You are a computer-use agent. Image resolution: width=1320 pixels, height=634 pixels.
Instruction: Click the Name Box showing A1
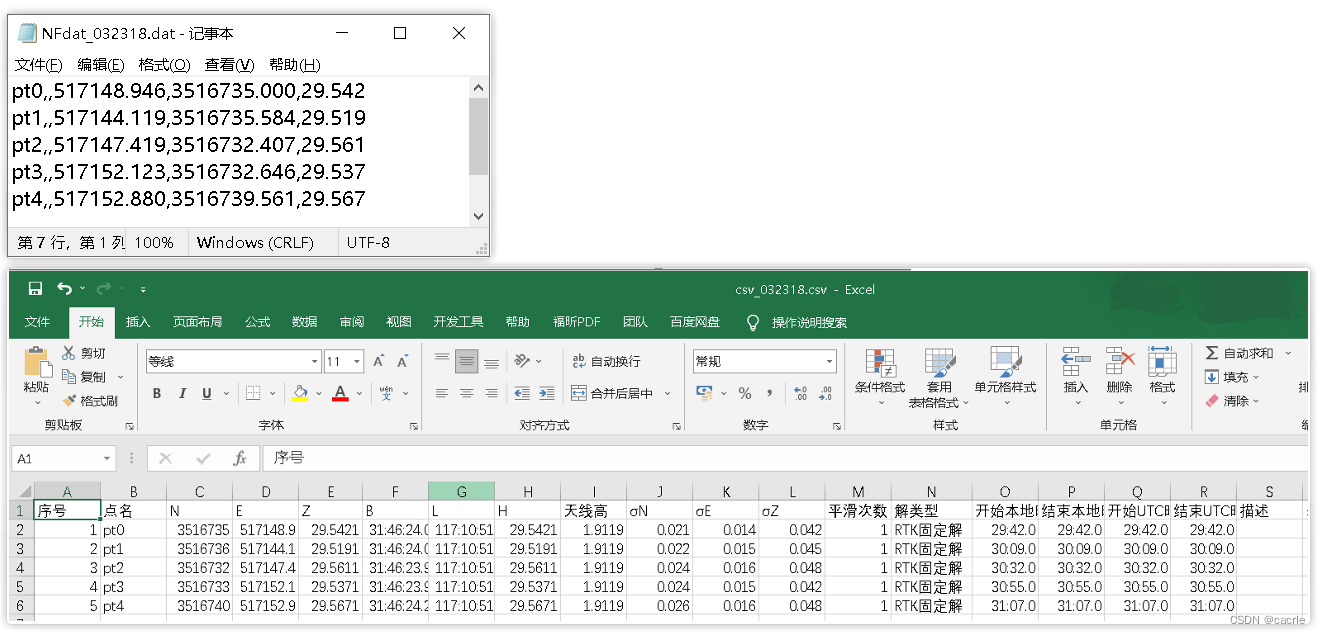(x=54, y=458)
